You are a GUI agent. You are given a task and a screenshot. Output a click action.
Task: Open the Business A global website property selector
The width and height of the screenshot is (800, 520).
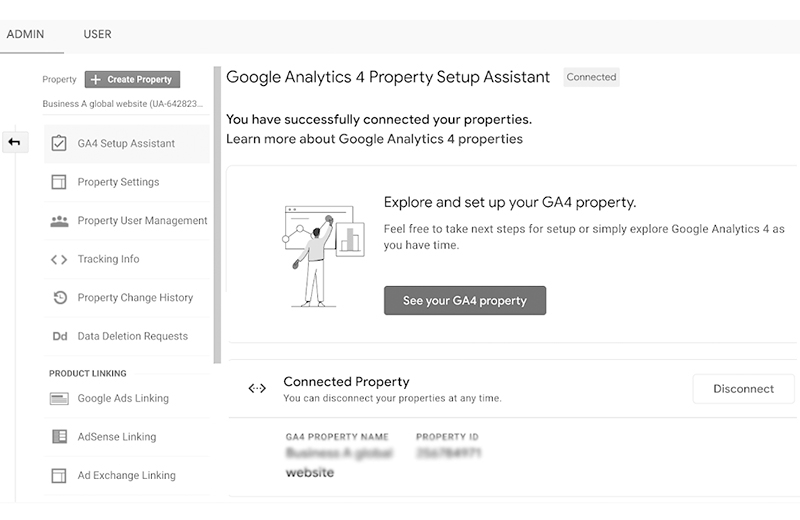pos(122,104)
